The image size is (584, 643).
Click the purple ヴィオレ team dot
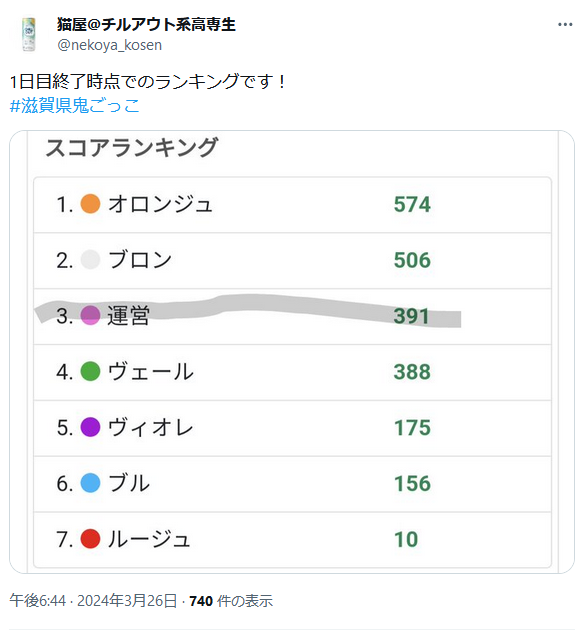90,427
